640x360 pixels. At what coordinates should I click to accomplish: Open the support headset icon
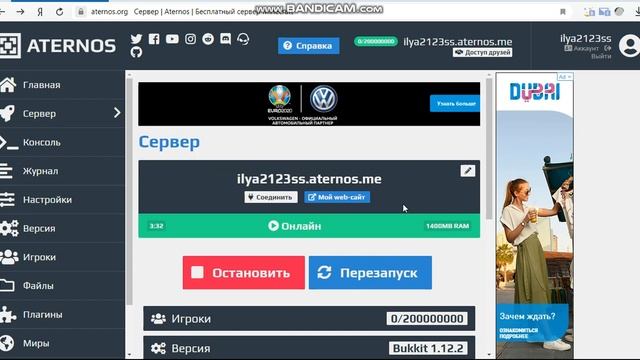pos(243,39)
